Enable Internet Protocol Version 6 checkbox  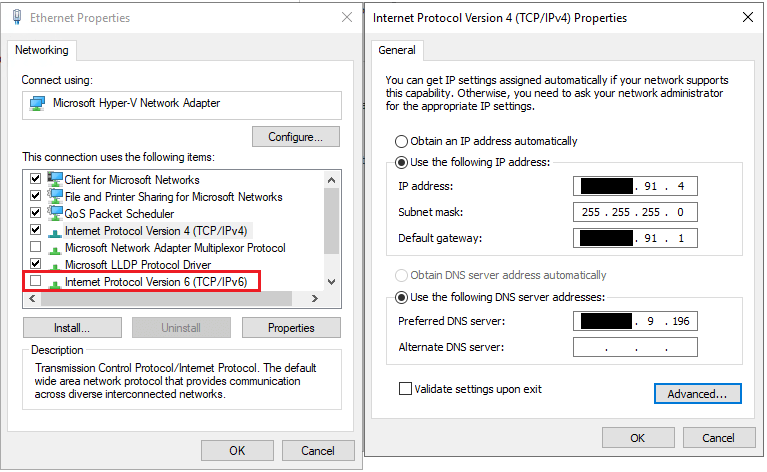36,282
